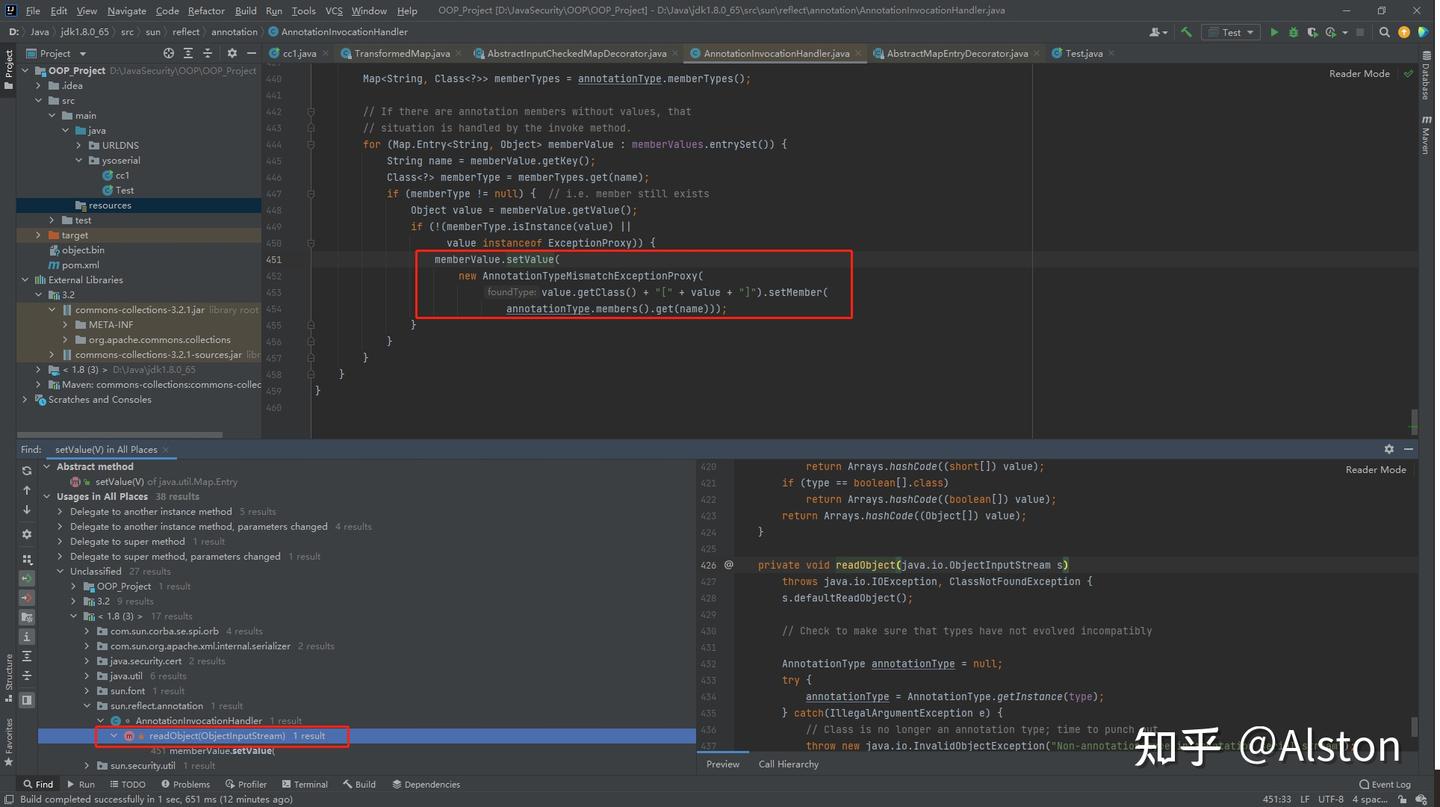The image size is (1440, 807).
Task: Show the Call Hierarchy tab in preview
Action: point(788,764)
